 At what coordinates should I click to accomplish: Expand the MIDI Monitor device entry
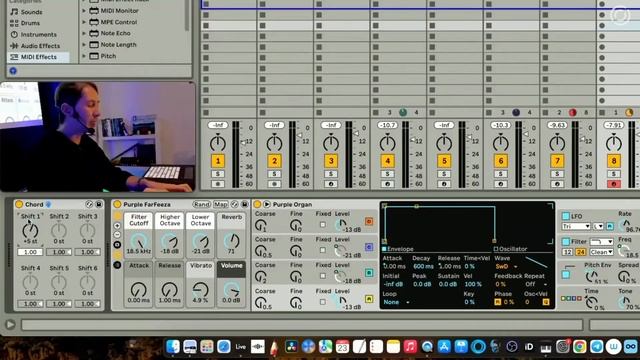click(x=84, y=11)
